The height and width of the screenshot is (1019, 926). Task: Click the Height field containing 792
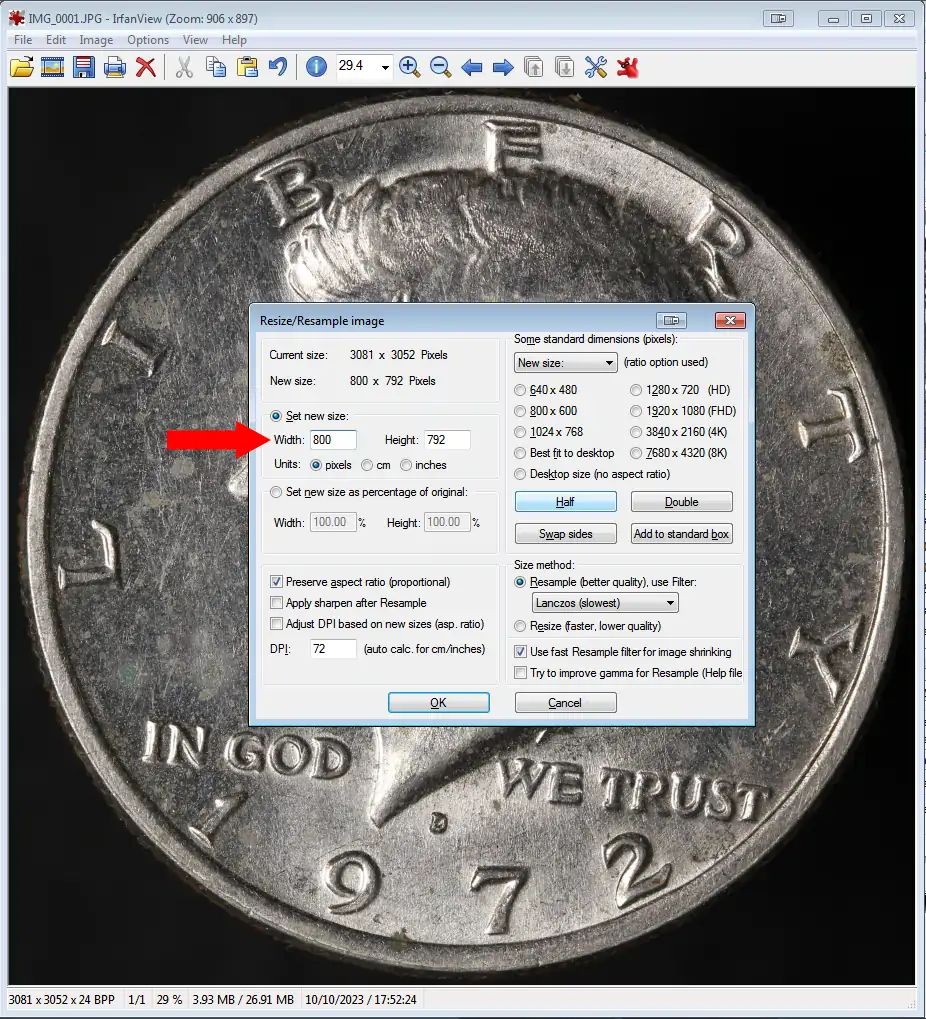447,440
